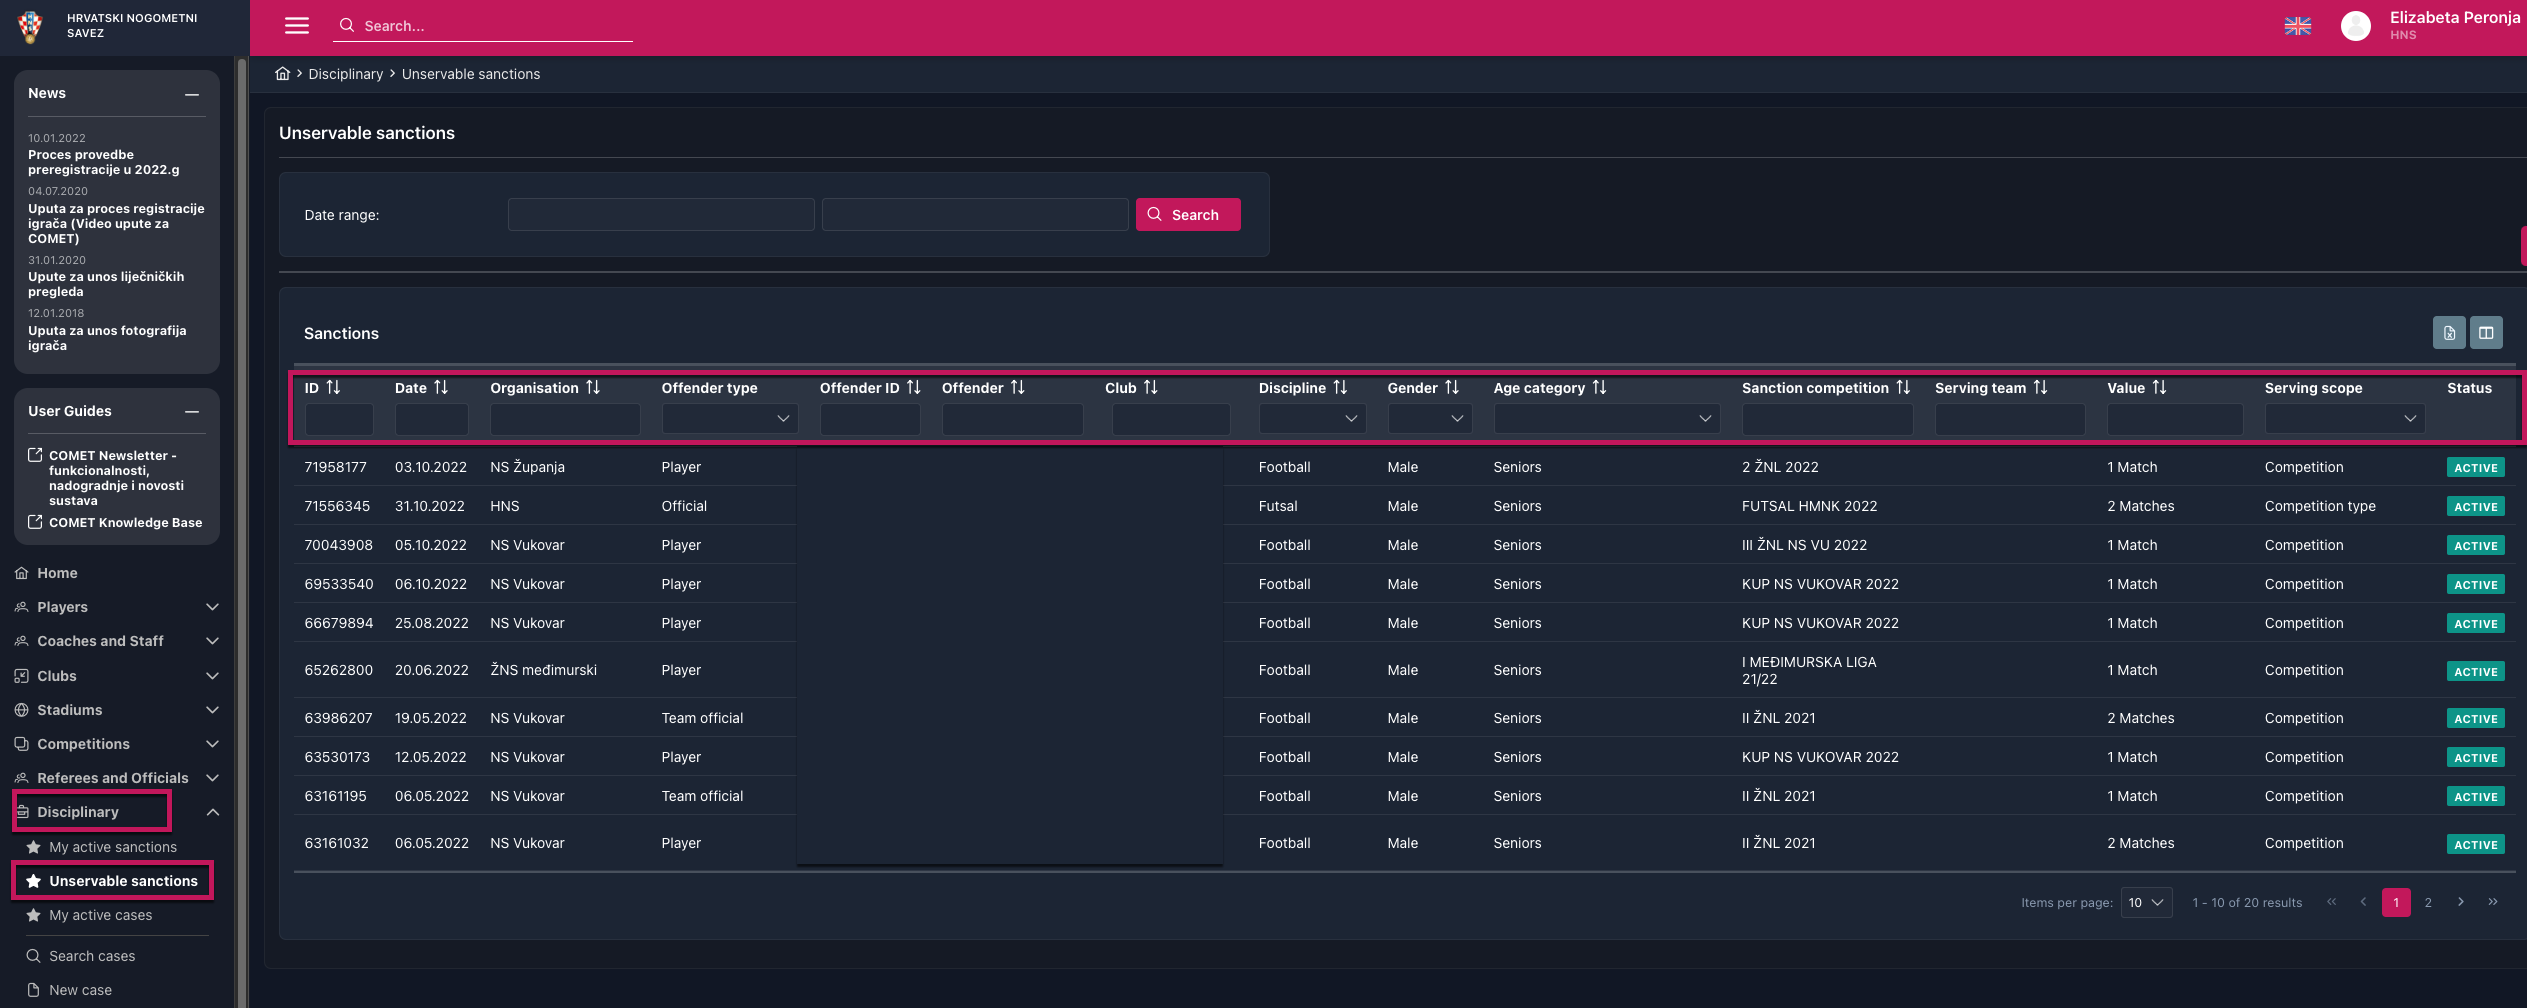Open the Offender type filter dropdown

coord(728,419)
